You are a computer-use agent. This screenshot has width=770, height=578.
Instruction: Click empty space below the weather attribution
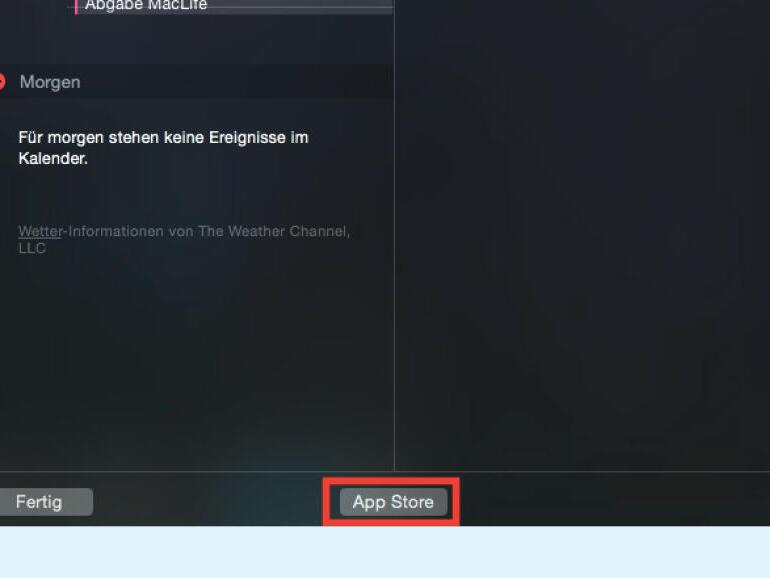196,363
